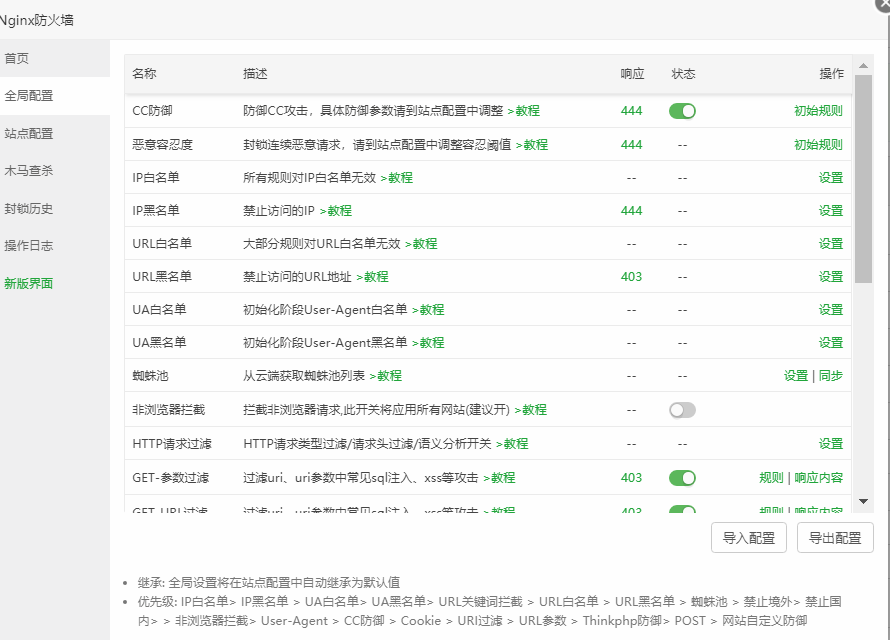Image resolution: width=890 pixels, height=640 pixels.
Task: Click the 导出配置 button
Action: [835, 538]
